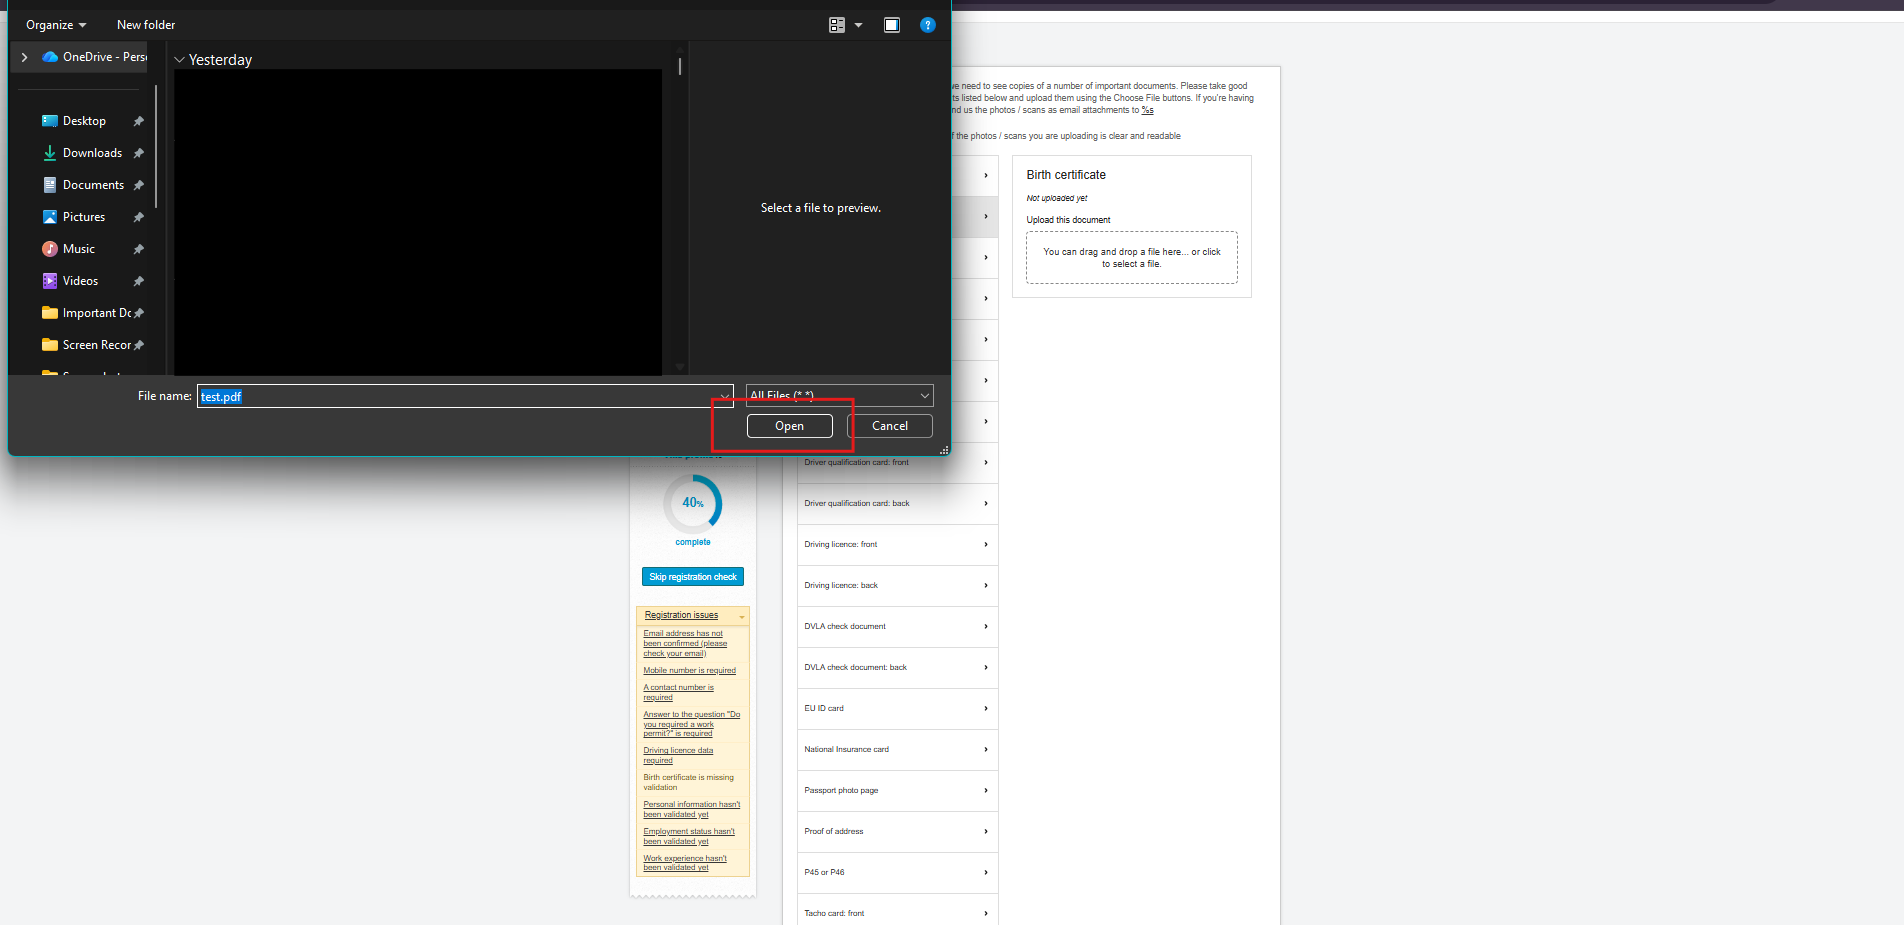Select the Pictures folder icon in sidebar
1904x925 pixels.
click(51, 217)
